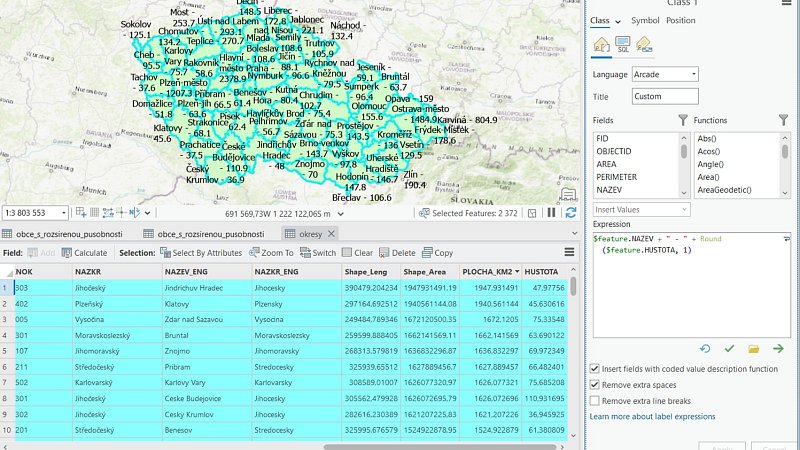Refresh the map view icon
Screen dimensions: 800x450
pos(571,213)
